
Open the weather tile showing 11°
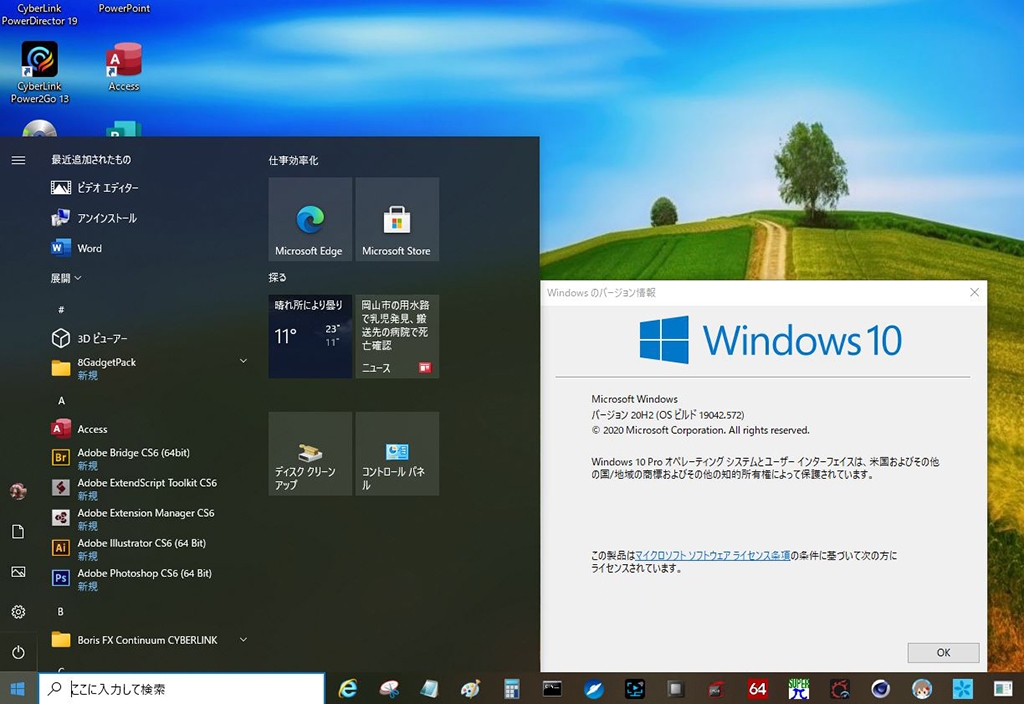tap(310, 336)
